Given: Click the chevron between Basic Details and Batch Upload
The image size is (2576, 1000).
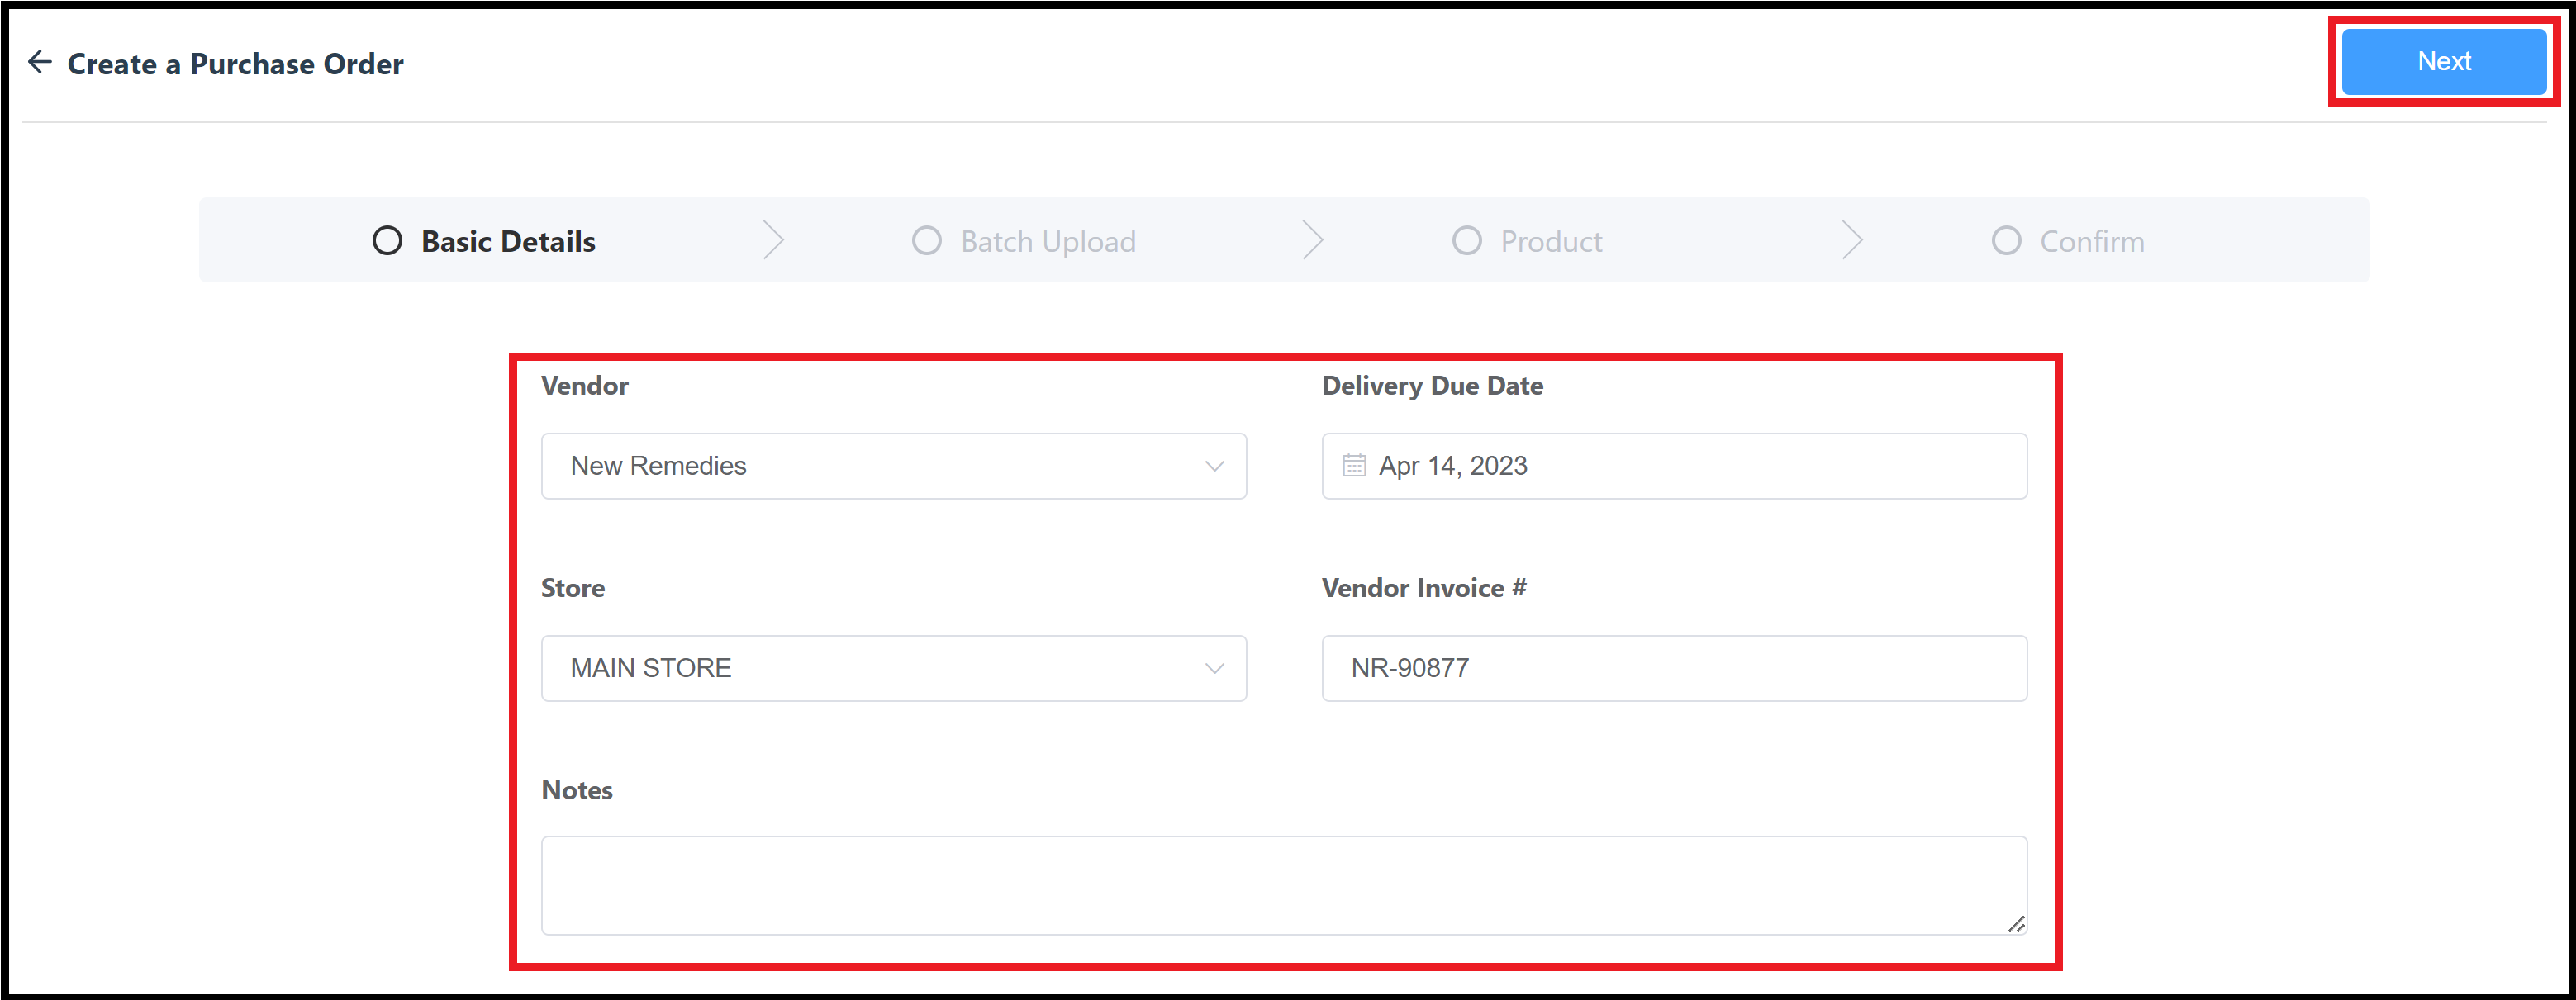Looking at the screenshot, I should point(774,240).
